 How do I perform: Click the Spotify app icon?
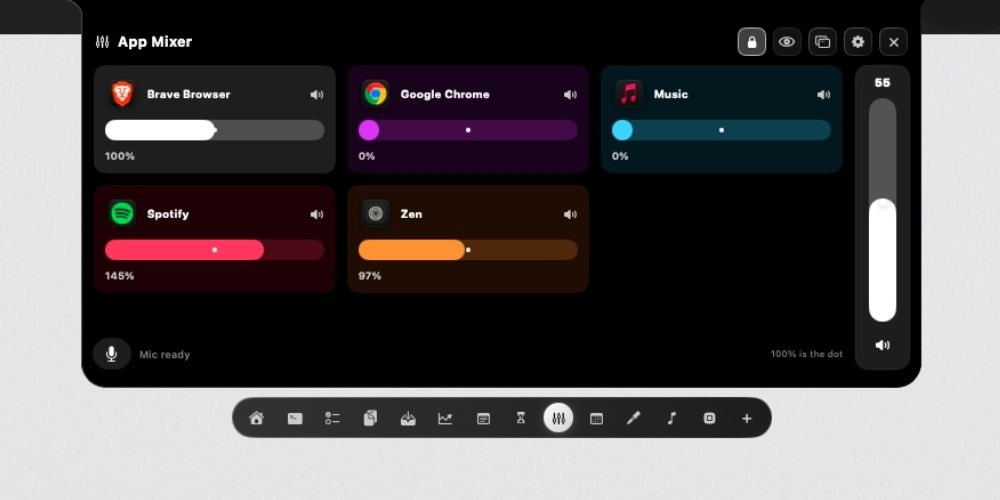click(x=122, y=214)
